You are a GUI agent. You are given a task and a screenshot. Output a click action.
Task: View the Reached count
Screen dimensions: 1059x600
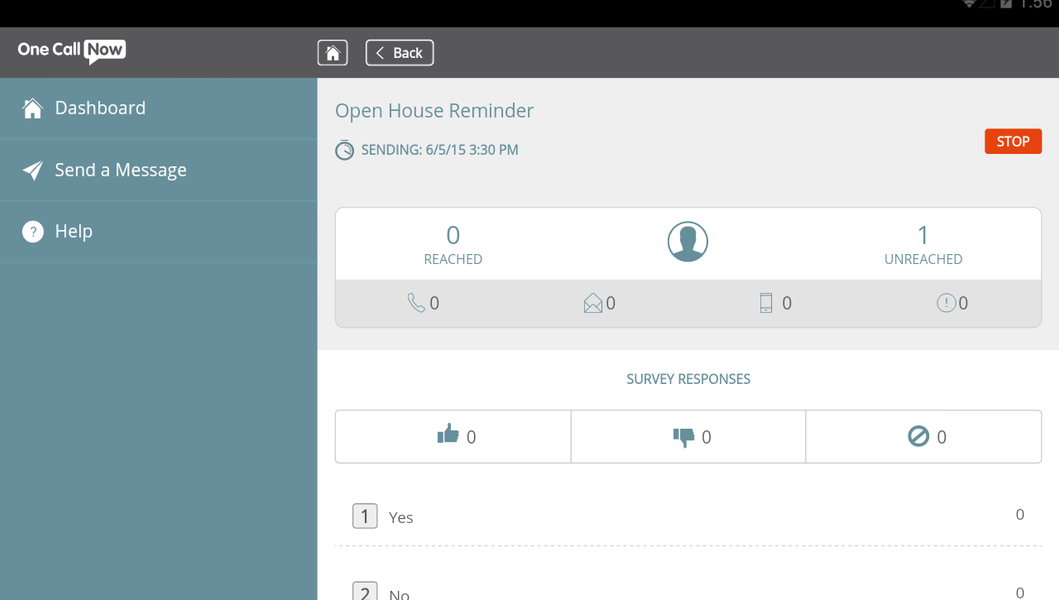tap(453, 244)
